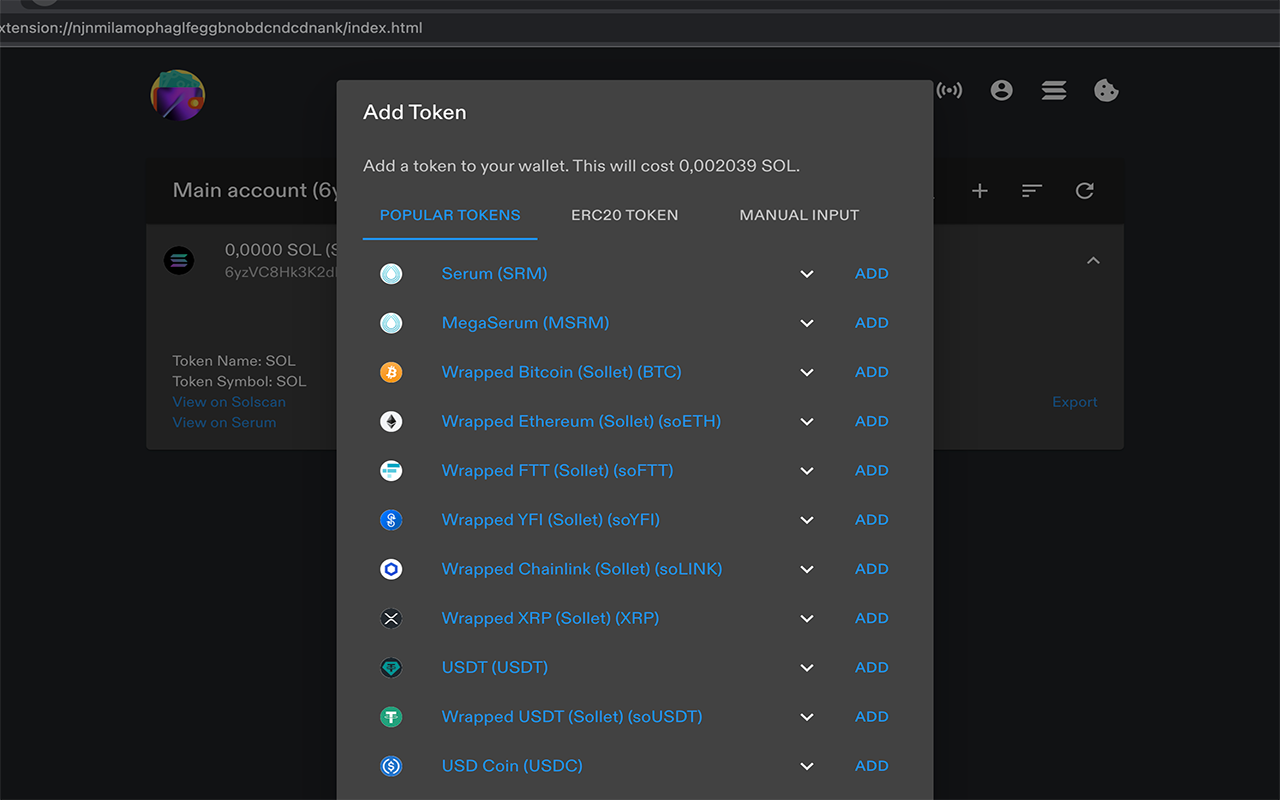Image resolution: width=1280 pixels, height=800 pixels.
Task: Switch to the ERC20 Token tab
Action: pos(625,215)
